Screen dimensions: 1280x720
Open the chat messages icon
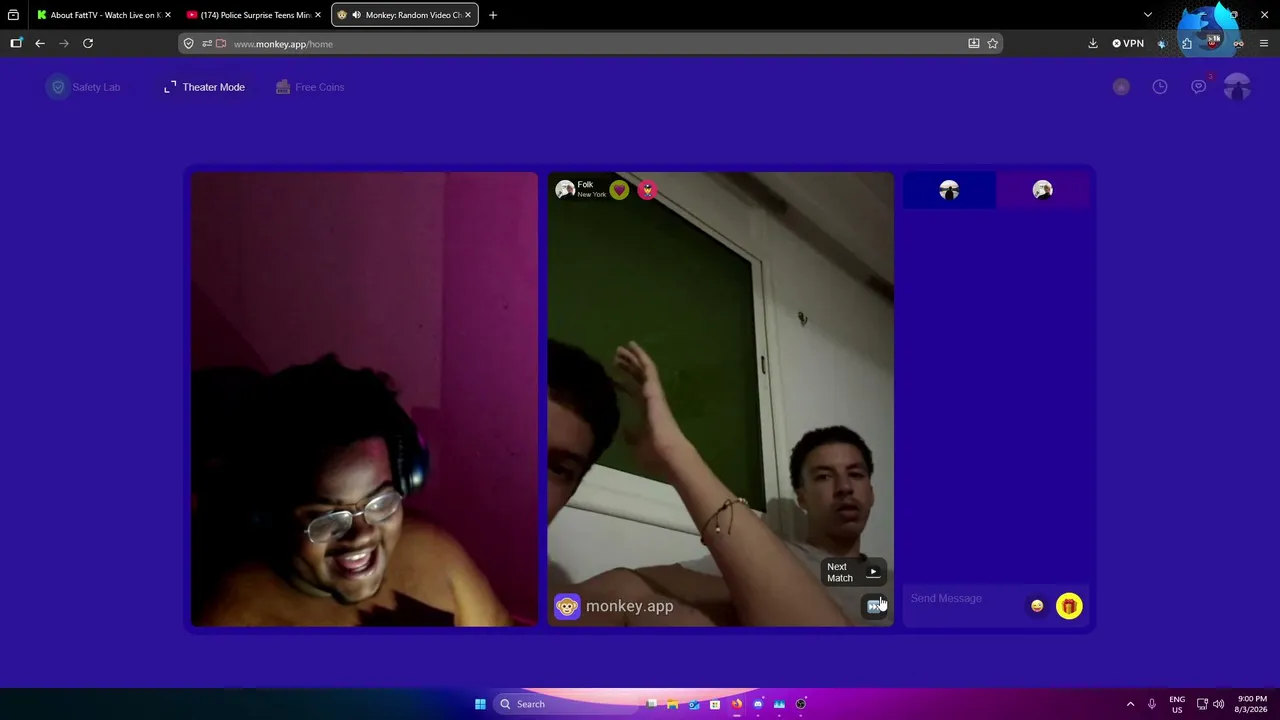pos(1198,87)
